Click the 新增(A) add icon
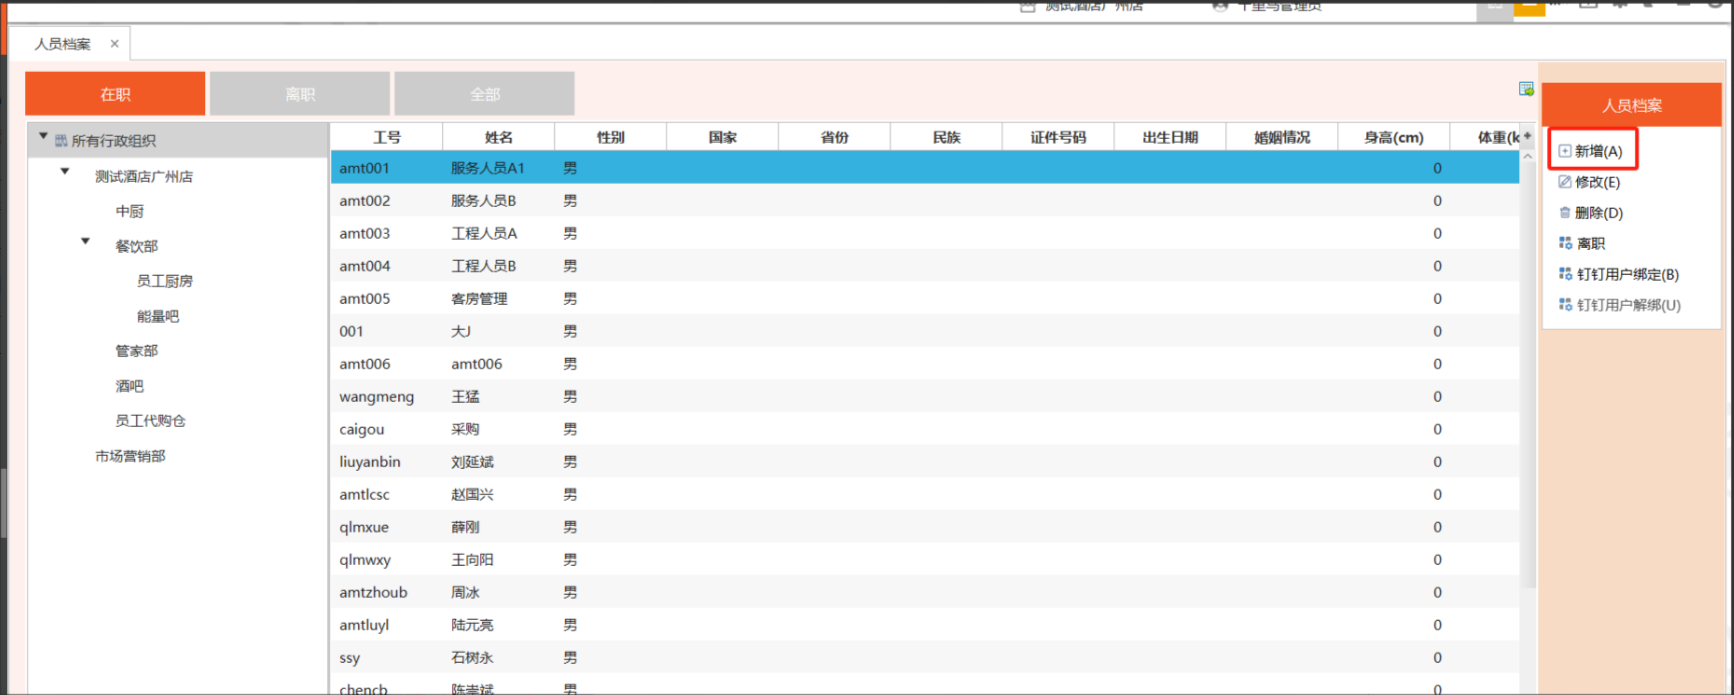Viewport: 1734px width, 695px height. coord(1565,151)
